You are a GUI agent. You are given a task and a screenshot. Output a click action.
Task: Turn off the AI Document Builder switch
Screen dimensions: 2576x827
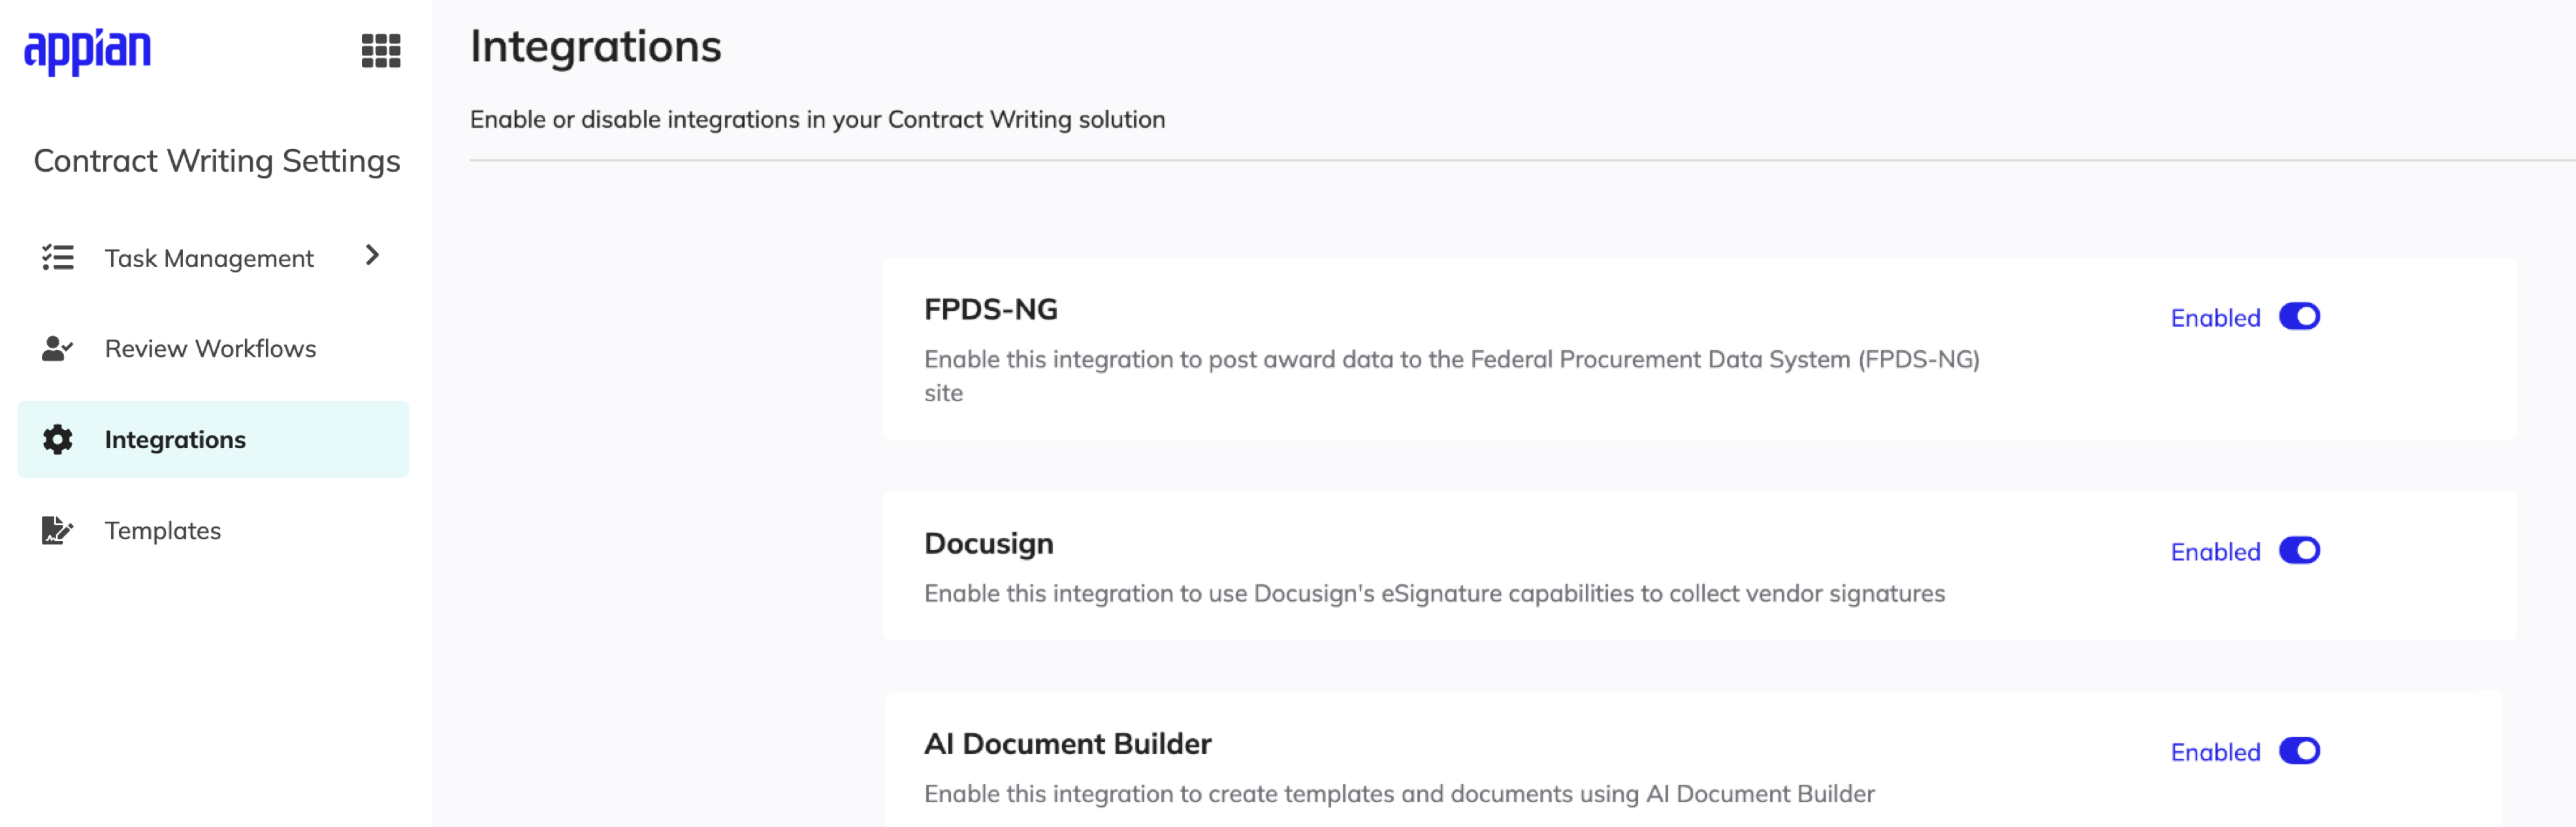pos(2299,751)
